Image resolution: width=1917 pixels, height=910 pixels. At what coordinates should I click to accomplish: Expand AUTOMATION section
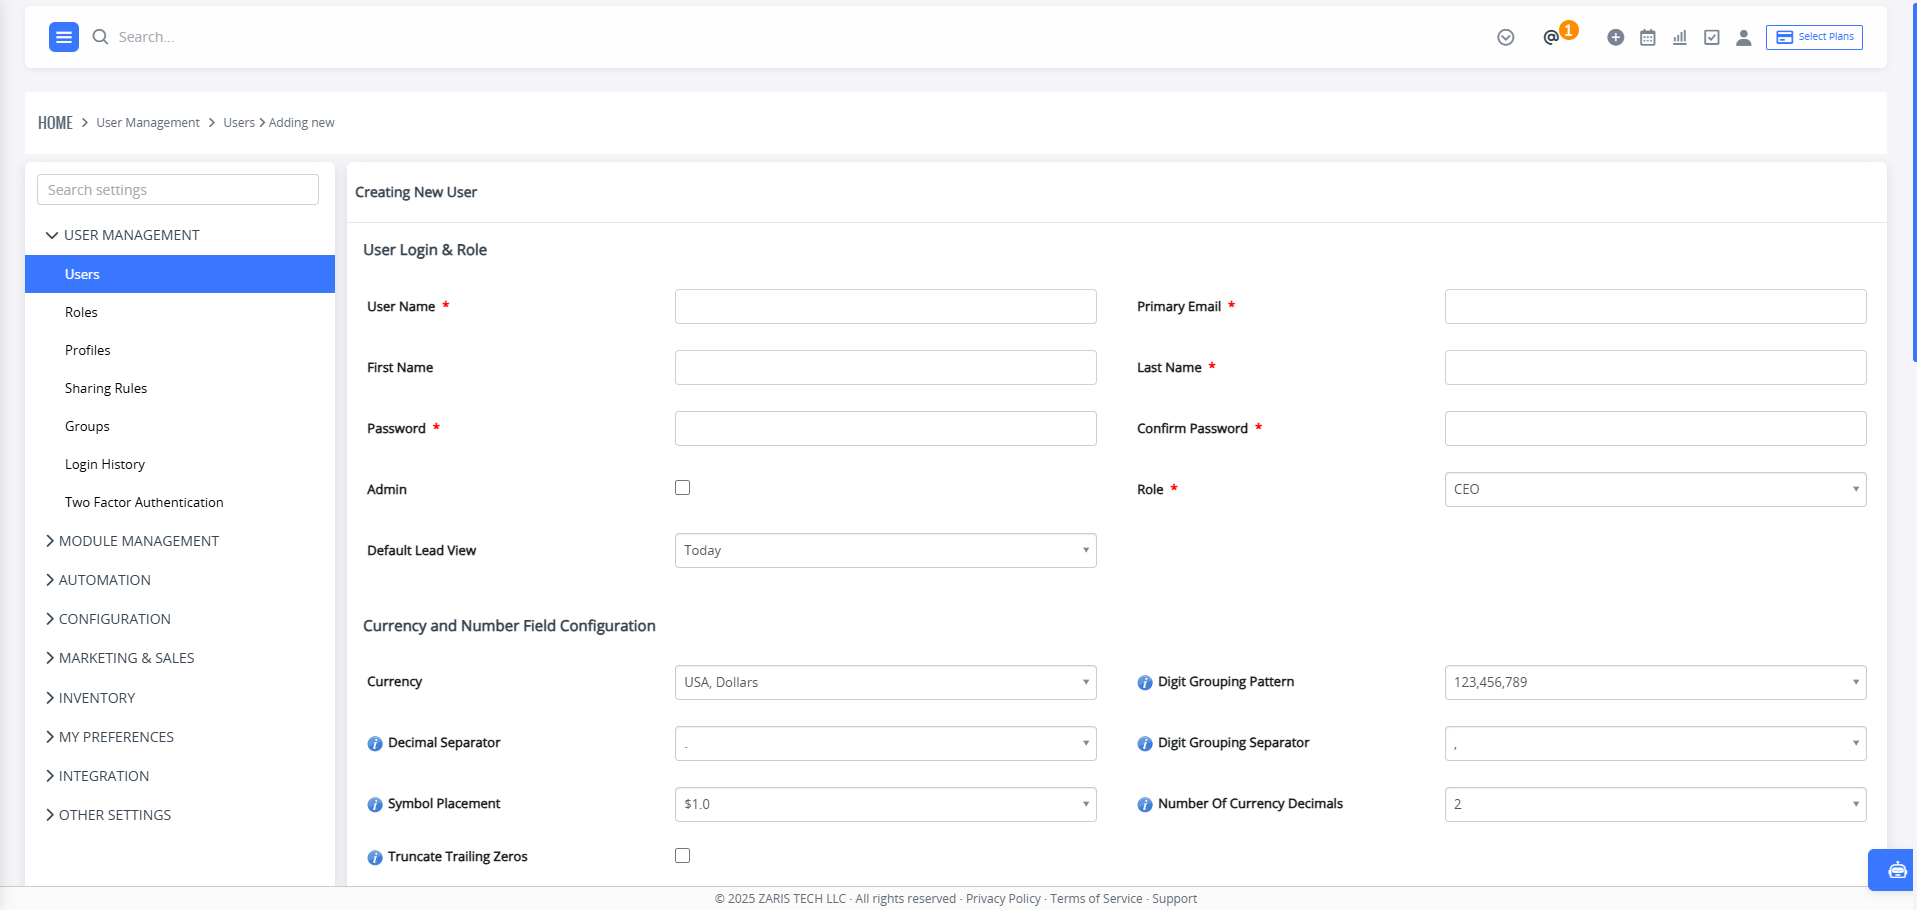tap(98, 580)
